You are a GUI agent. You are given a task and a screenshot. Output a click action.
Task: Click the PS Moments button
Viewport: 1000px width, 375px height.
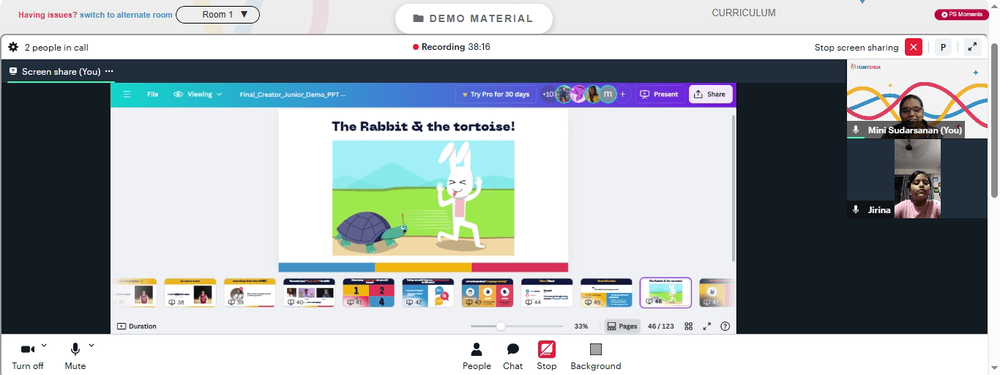pos(961,14)
